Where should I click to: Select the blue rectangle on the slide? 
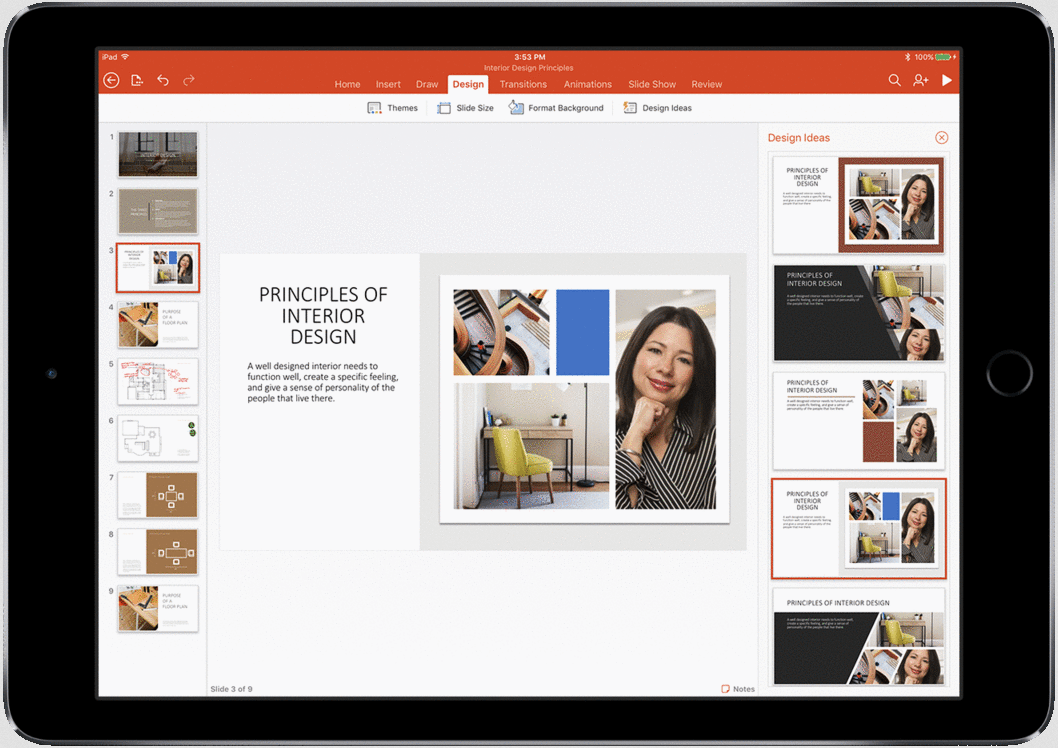tap(582, 332)
